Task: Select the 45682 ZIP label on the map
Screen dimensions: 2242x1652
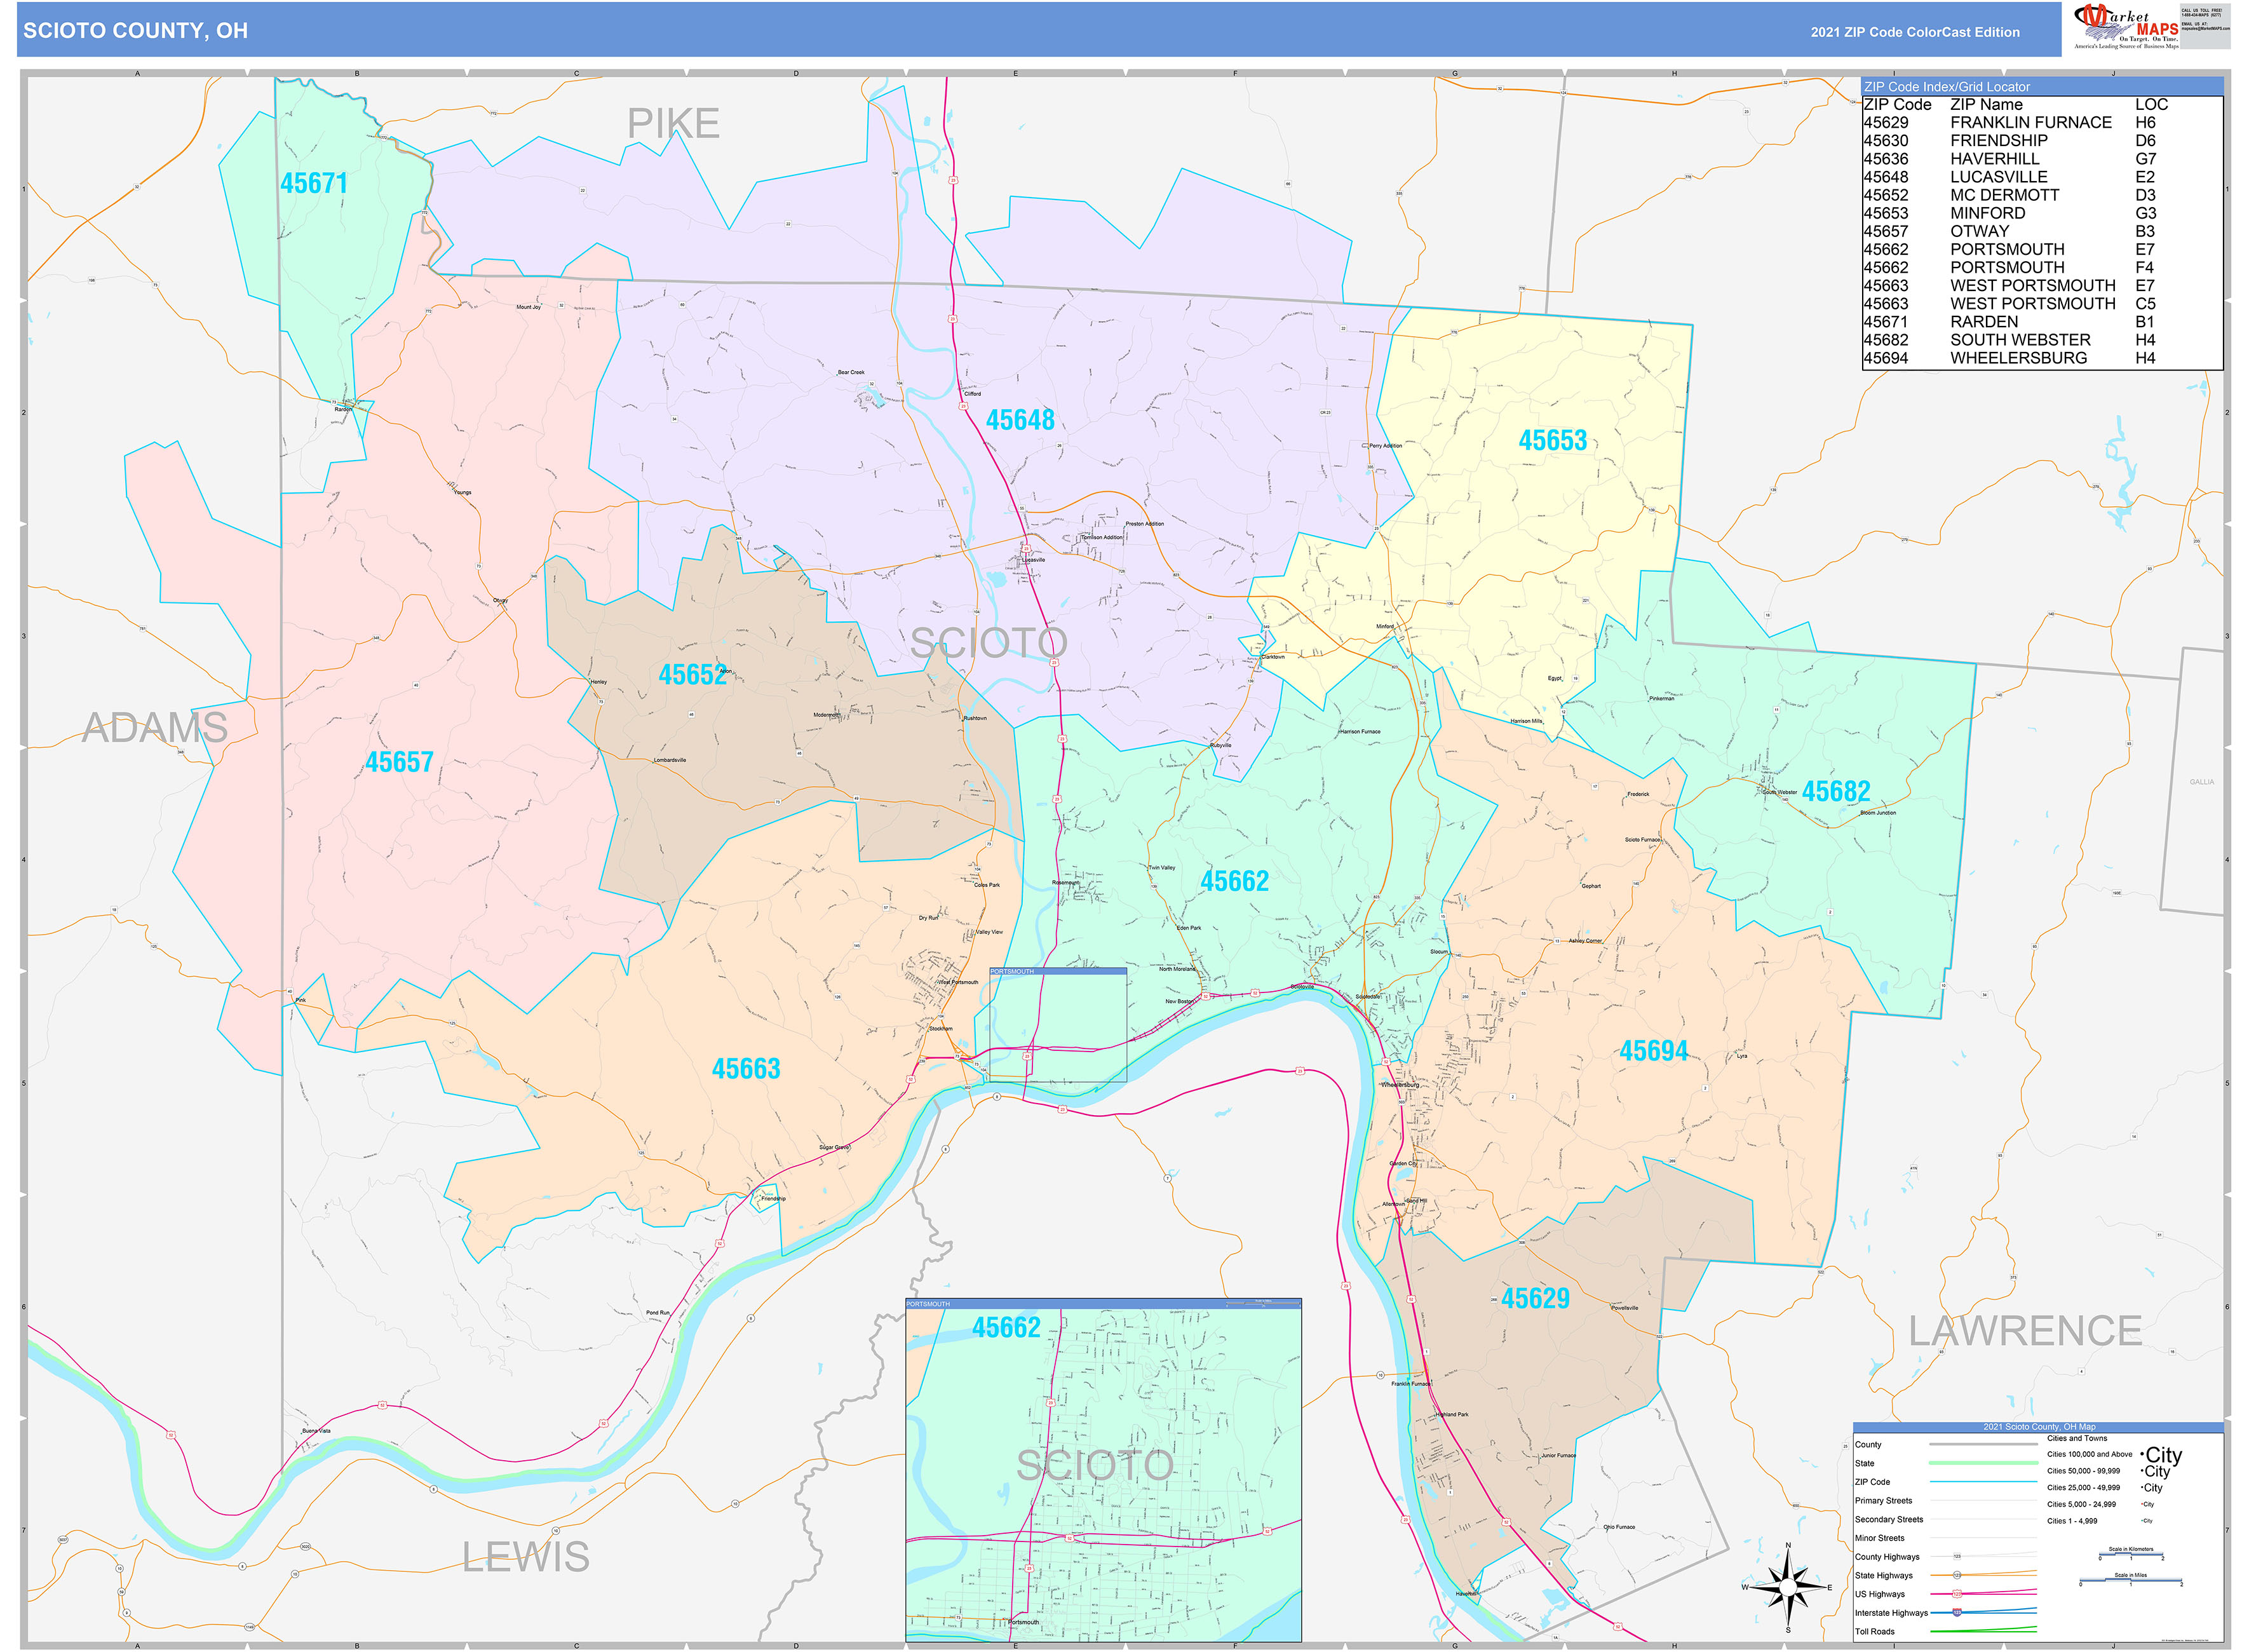Action: pyautogui.click(x=1836, y=792)
